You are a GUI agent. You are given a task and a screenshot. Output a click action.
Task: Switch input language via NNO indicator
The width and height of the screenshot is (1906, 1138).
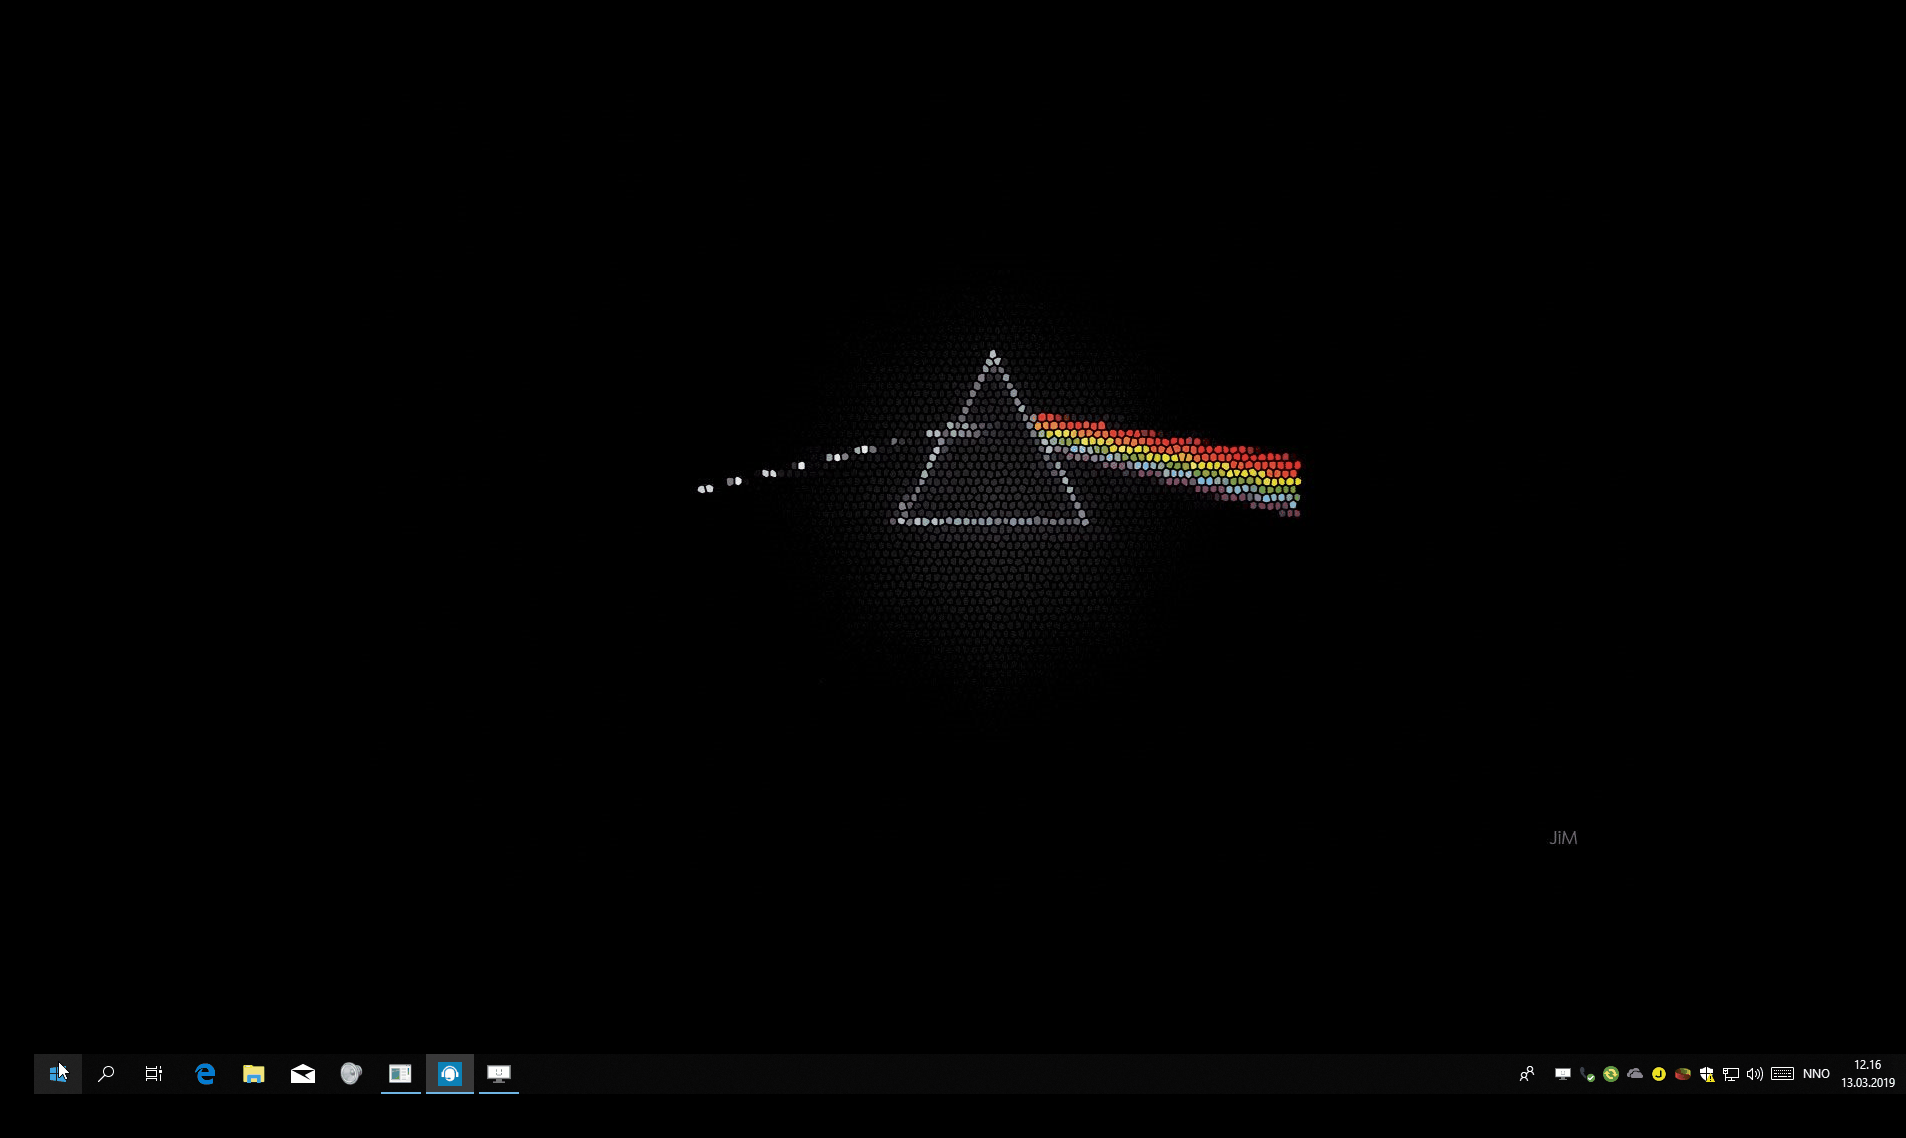click(1816, 1074)
